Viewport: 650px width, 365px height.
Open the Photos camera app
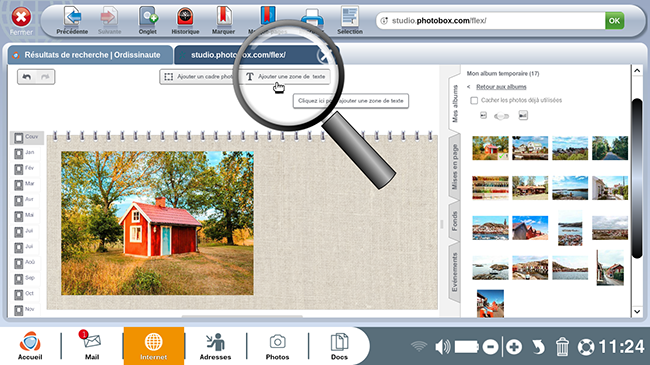277,346
